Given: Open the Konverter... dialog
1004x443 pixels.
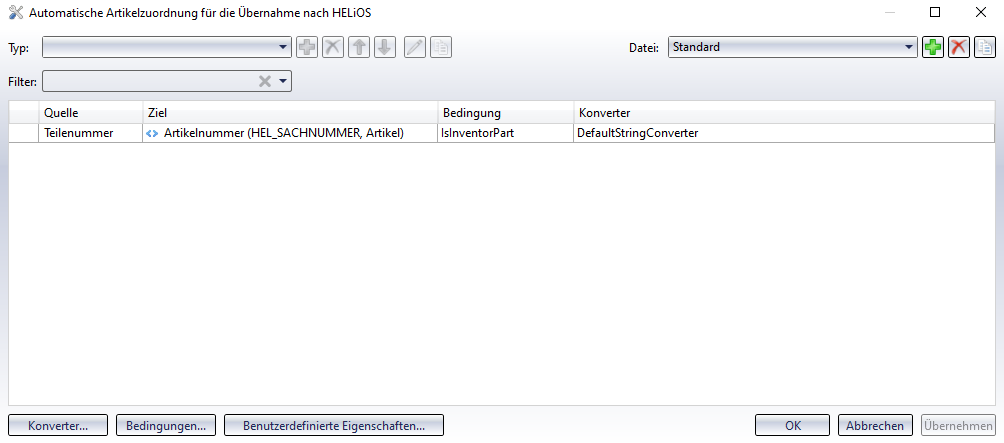Looking at the screenshot, I should pyautogui.click(x=58, y=426).
